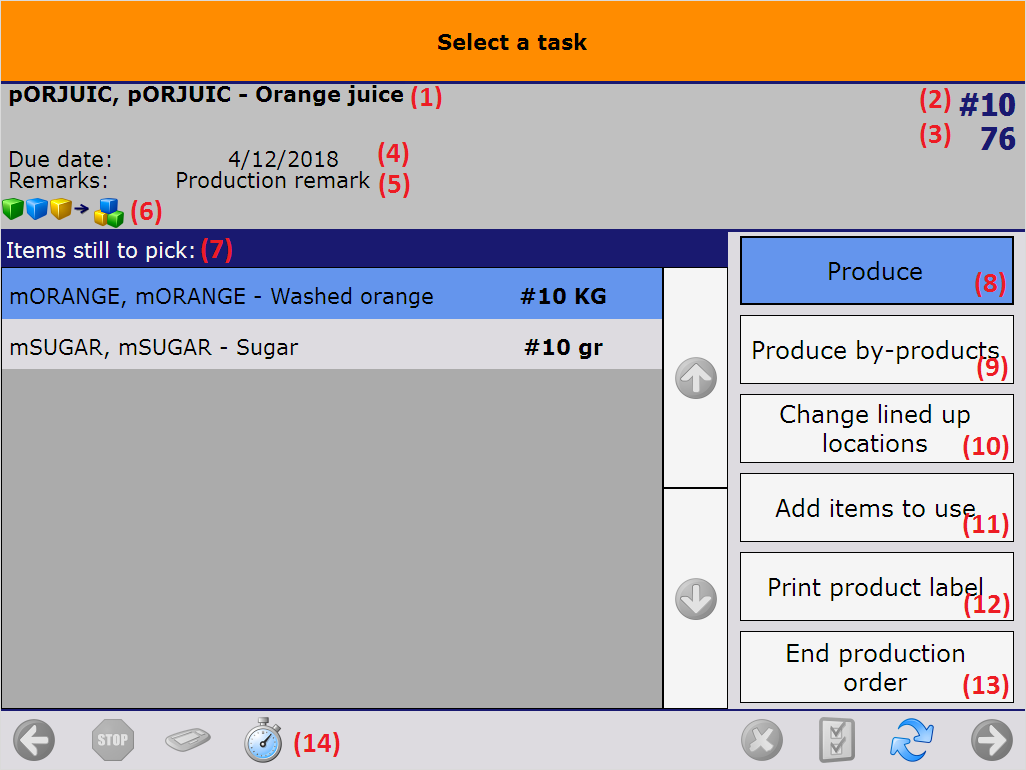The height and width of the screenshot is (770, 1026).
Task: Click the green cube ingredient icon
Action: pos(13,210)
